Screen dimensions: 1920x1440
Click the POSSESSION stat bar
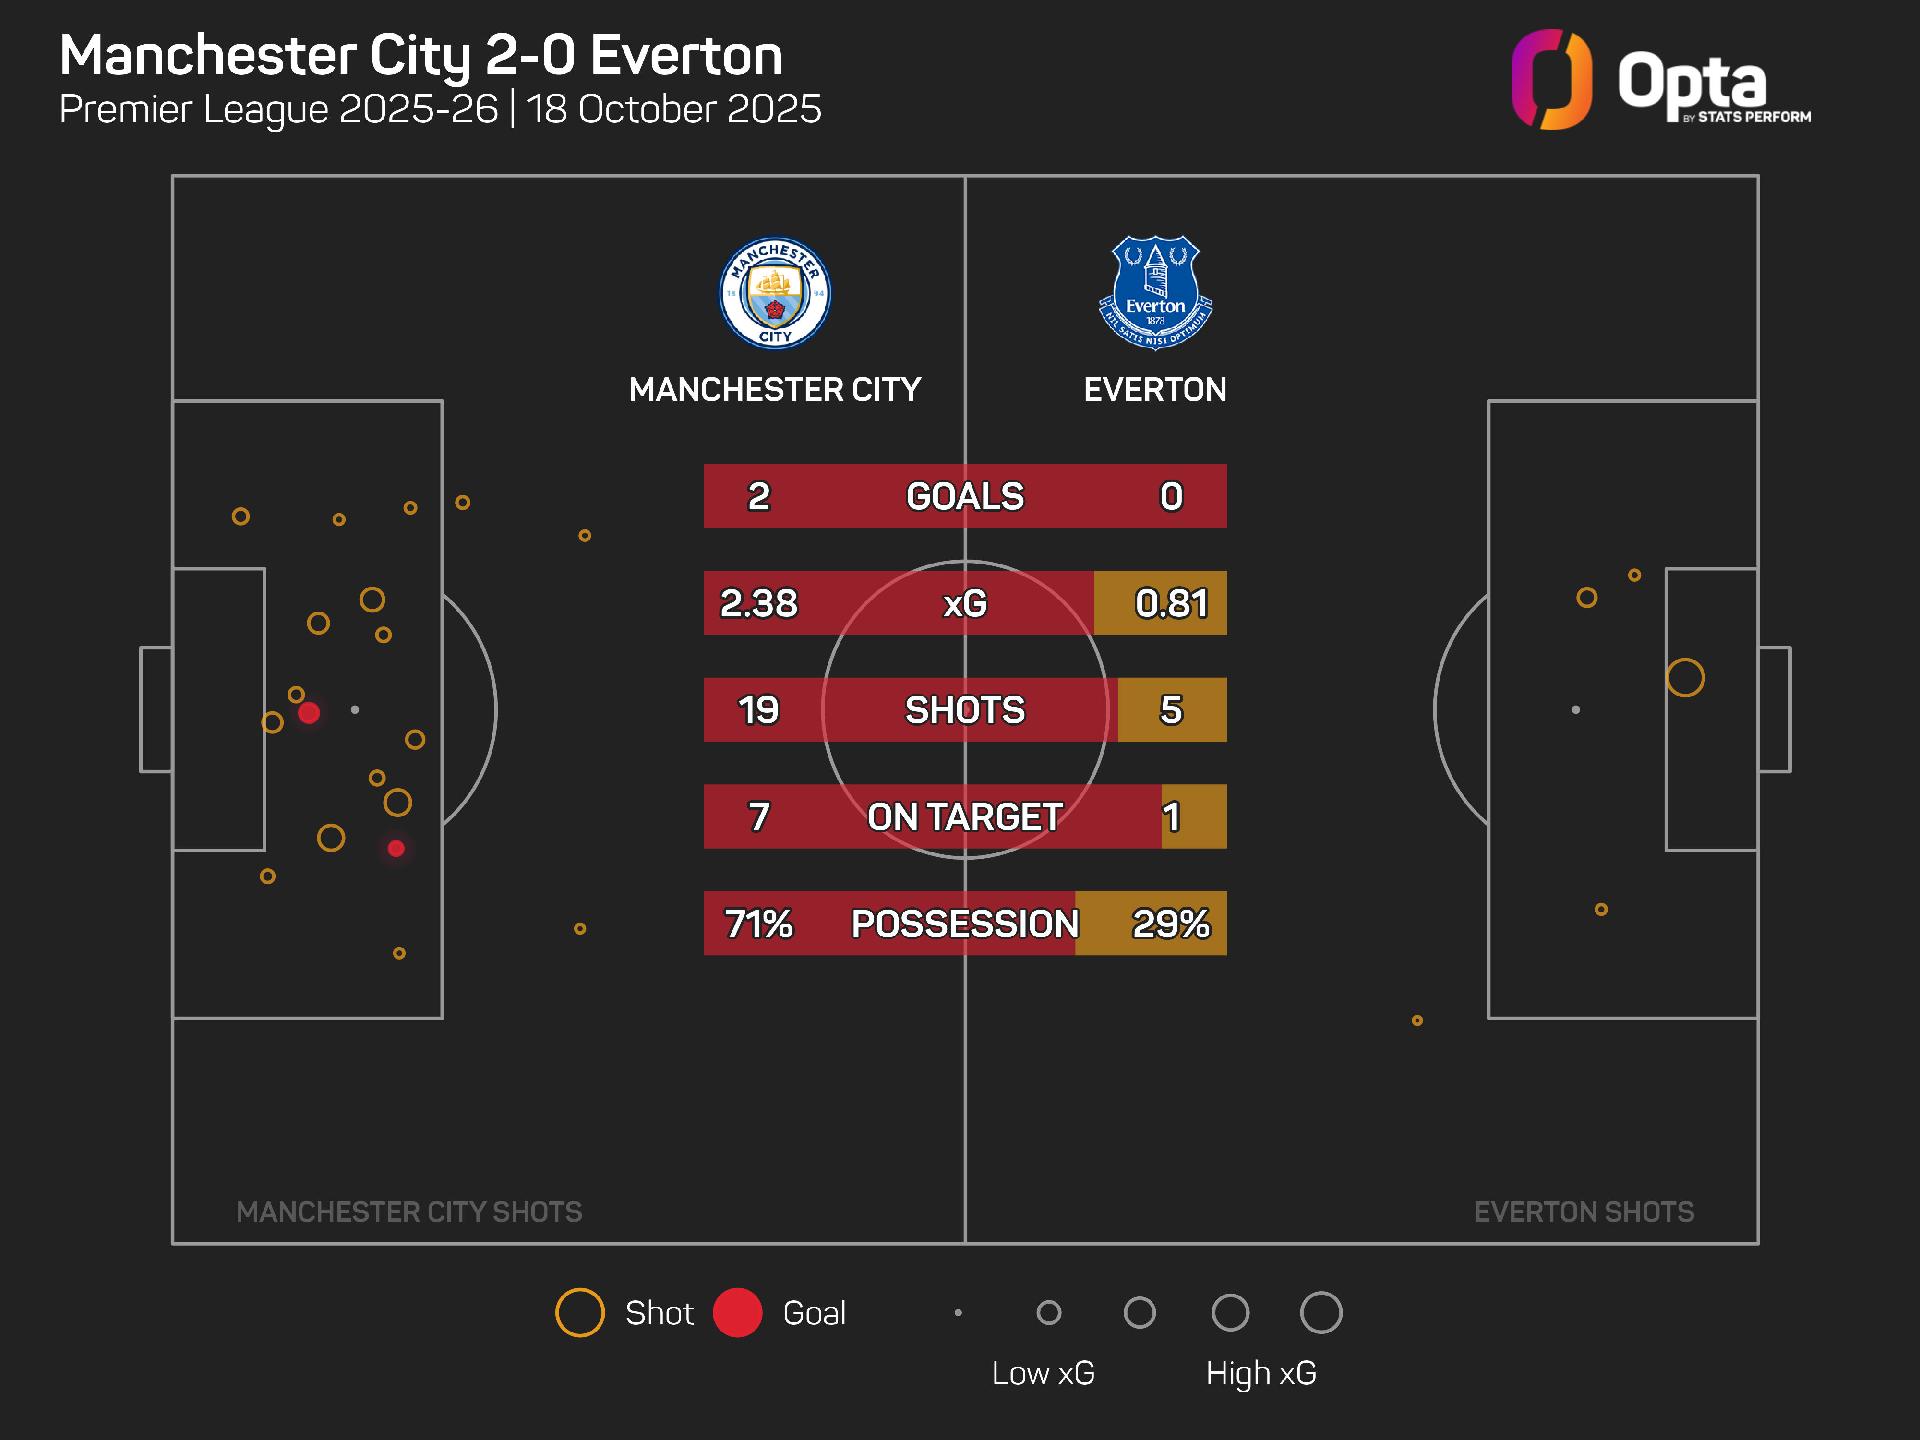tap(965, 923)
